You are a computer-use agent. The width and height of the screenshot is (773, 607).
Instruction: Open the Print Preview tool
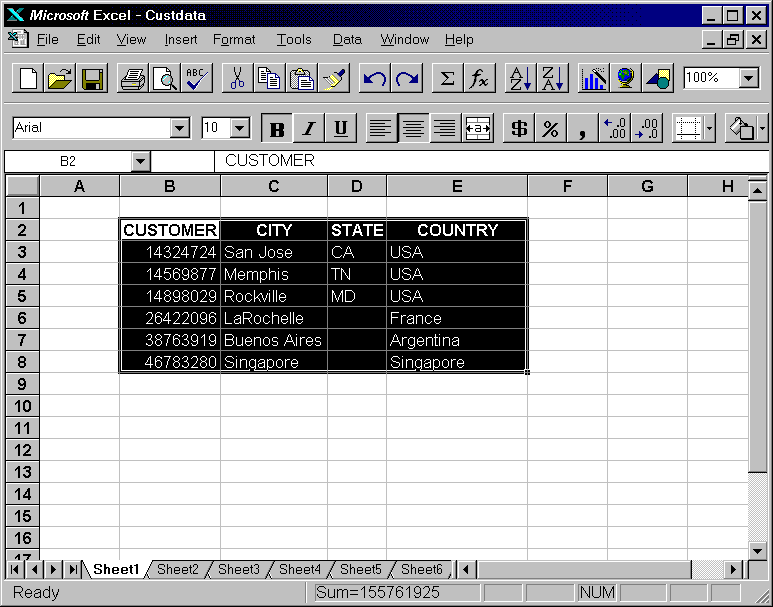(x=165, y=79)
